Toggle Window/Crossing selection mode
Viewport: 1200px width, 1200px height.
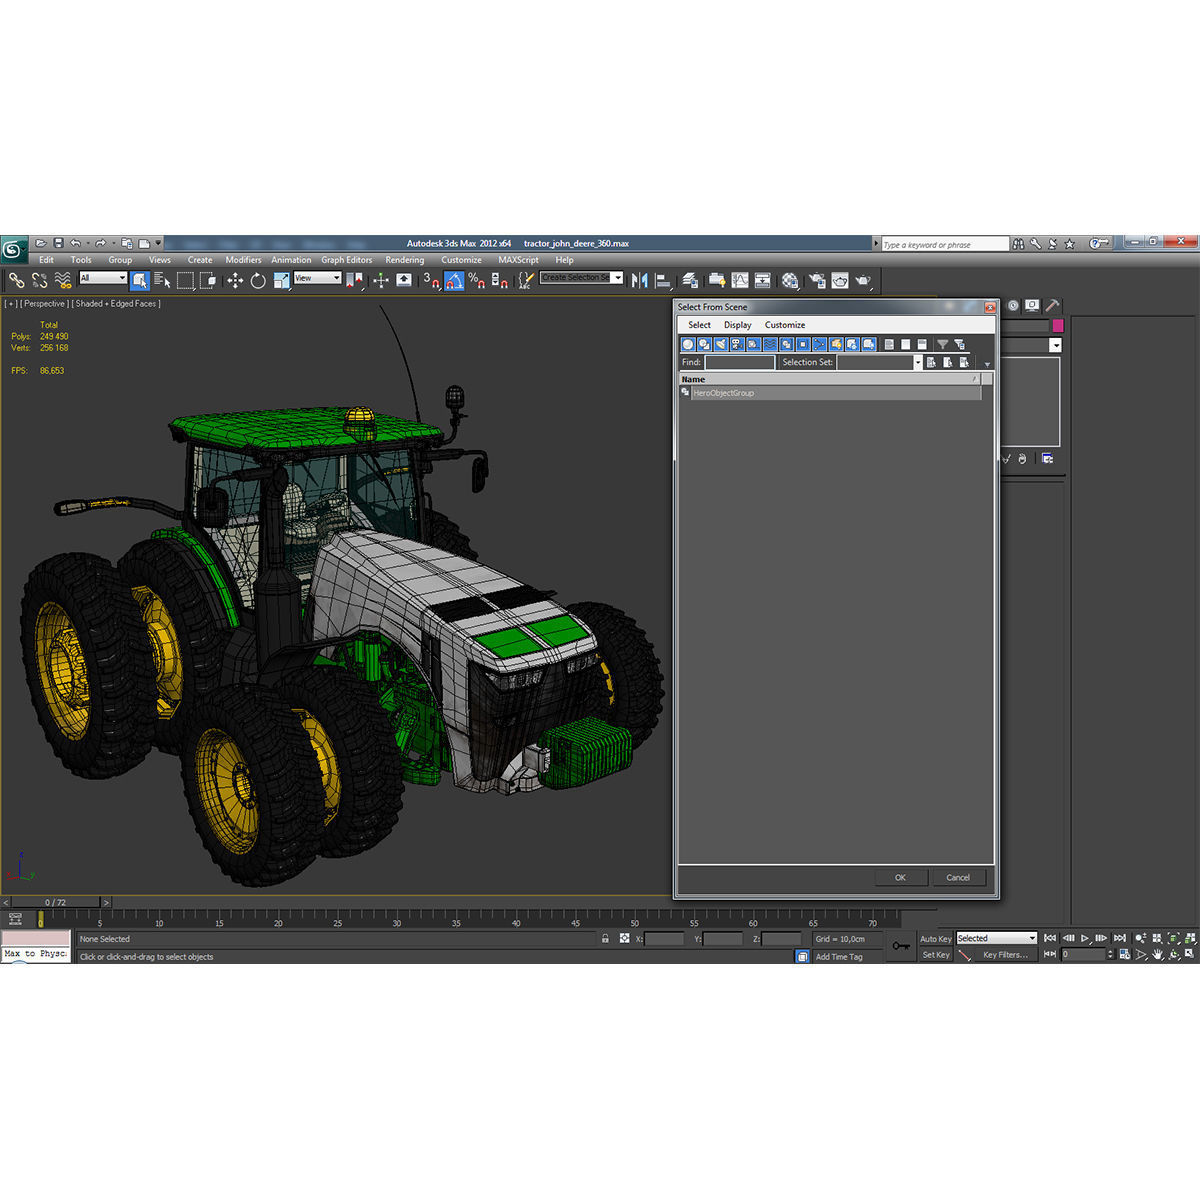[x=208, y=281]
